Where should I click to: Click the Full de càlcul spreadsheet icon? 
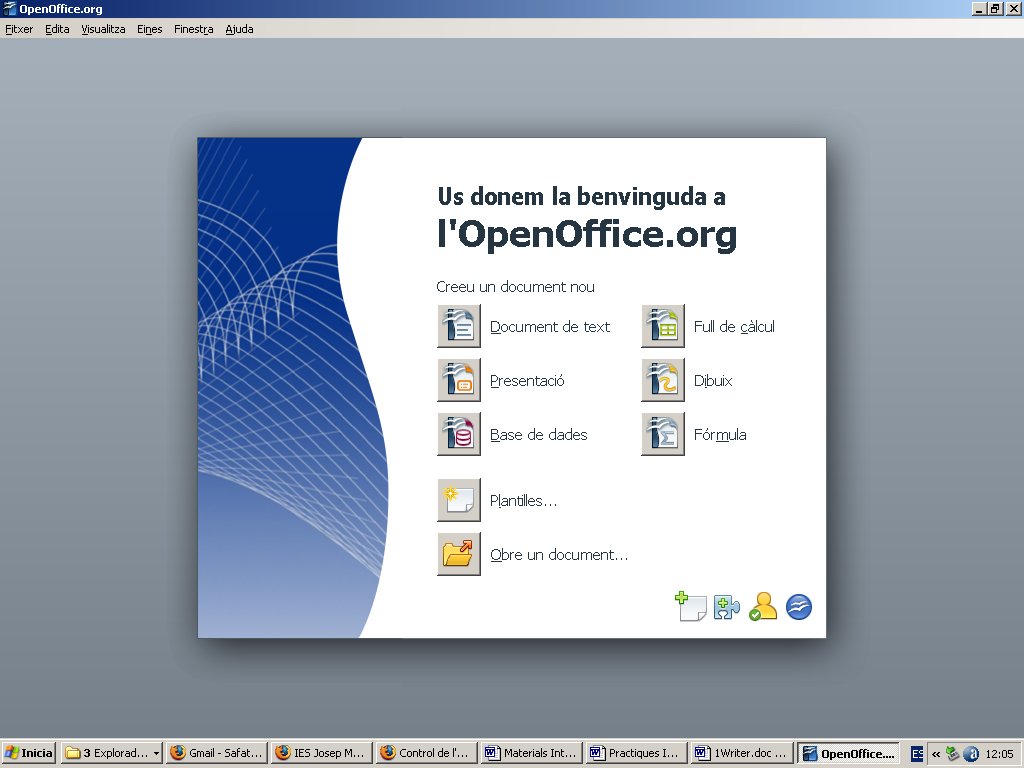coord(663,326)
